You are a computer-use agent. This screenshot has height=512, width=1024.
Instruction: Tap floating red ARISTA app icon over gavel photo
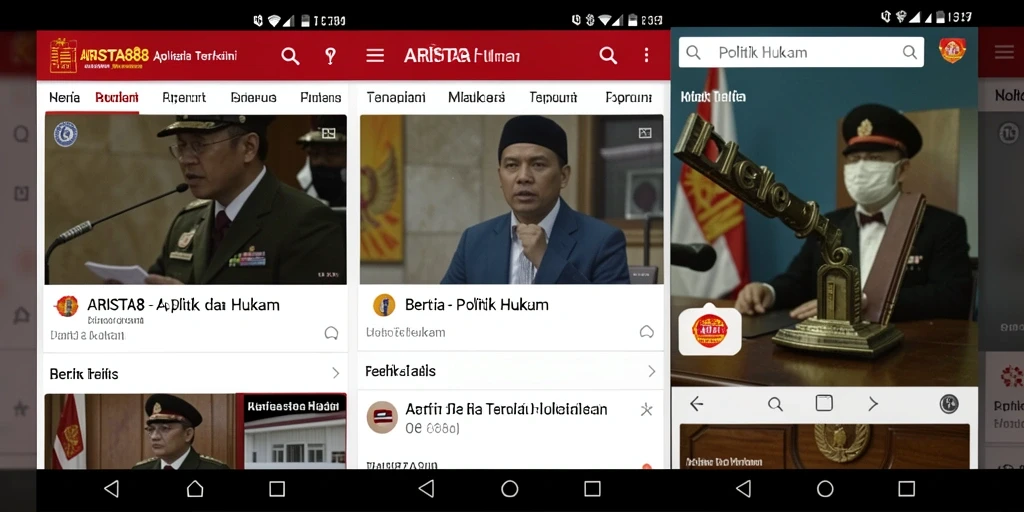710,330
